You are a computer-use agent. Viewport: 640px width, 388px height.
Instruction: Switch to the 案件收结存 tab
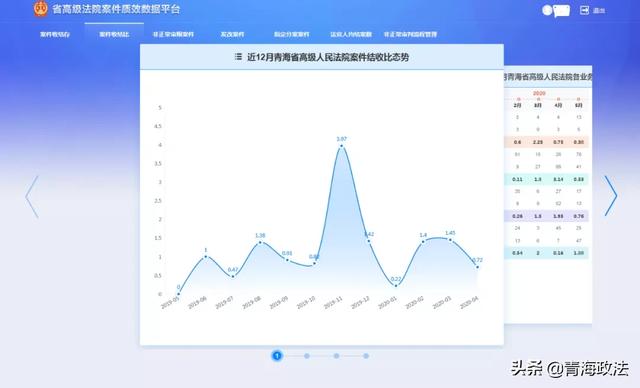[55, 34]
